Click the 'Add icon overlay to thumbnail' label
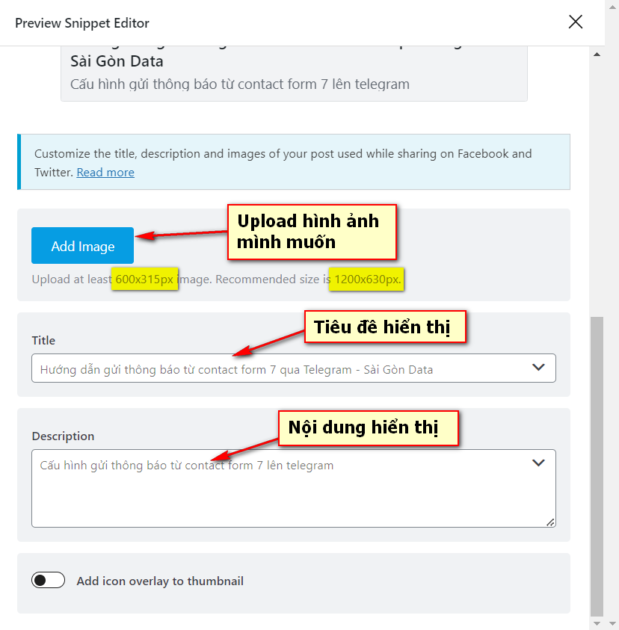 point(160,581)
